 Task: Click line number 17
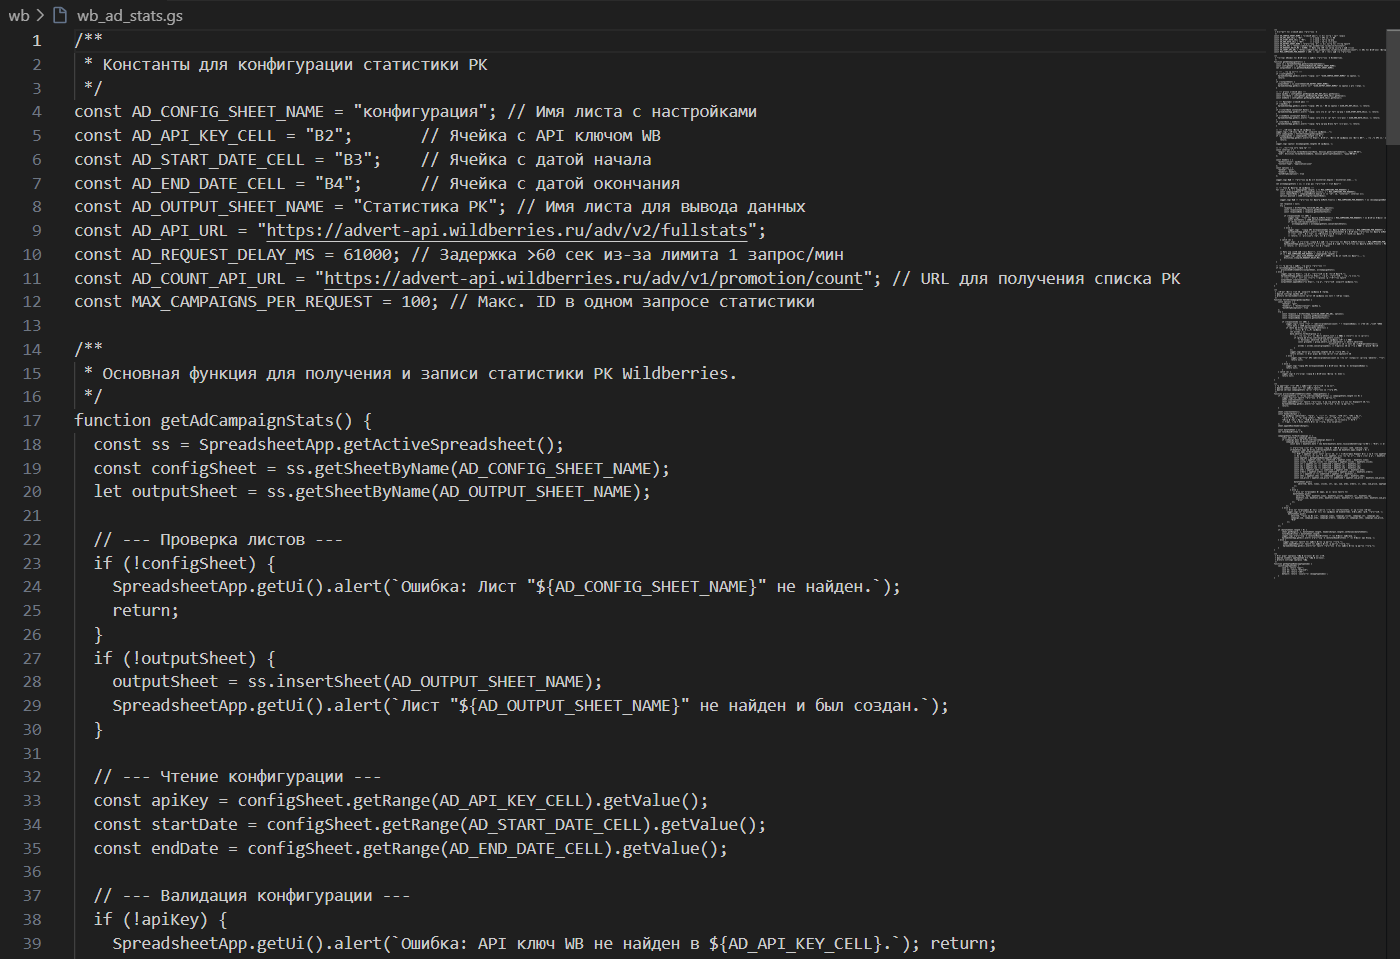coord(31,420)
